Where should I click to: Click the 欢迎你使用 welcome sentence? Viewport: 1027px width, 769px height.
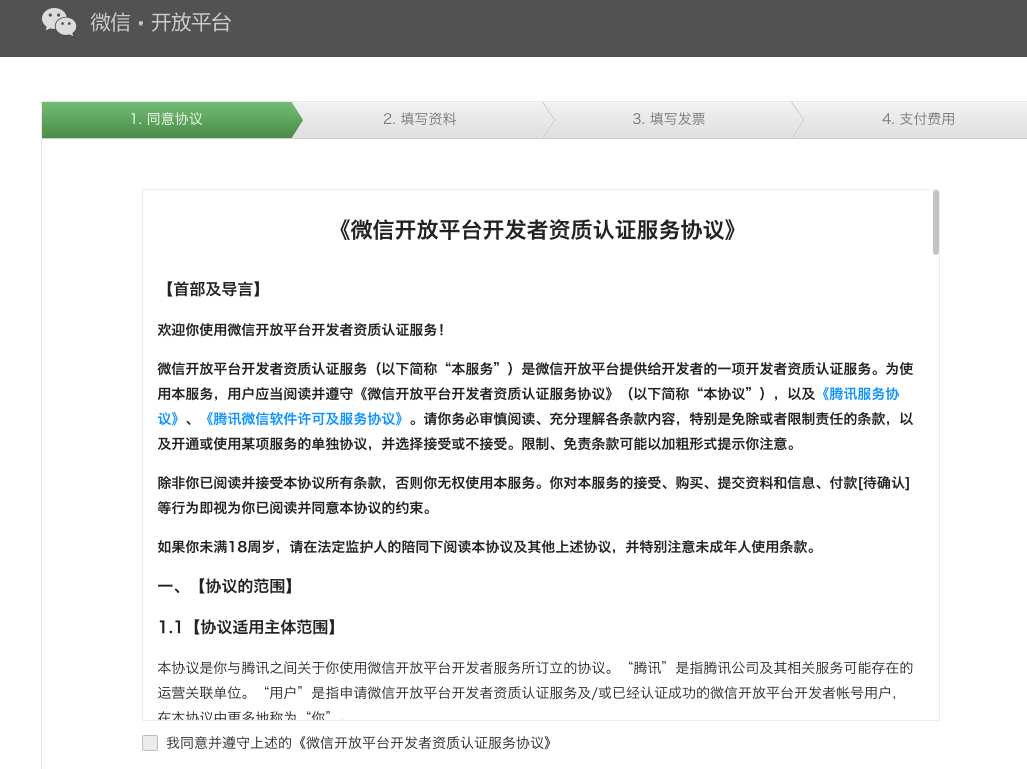[300, 330]
